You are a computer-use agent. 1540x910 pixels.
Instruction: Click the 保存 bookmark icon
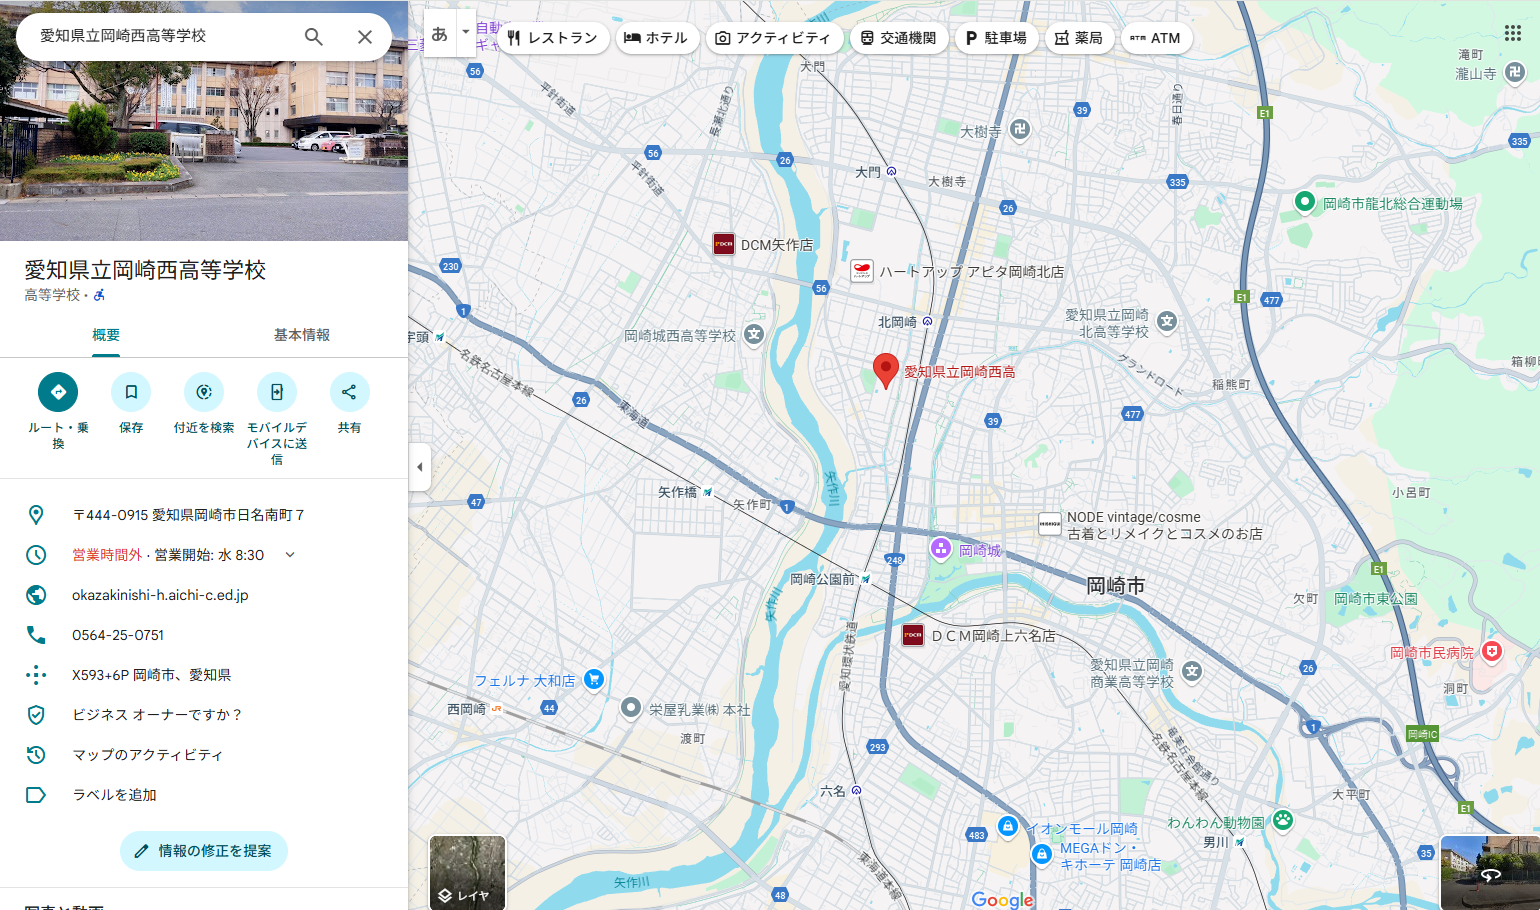[131, 392]
